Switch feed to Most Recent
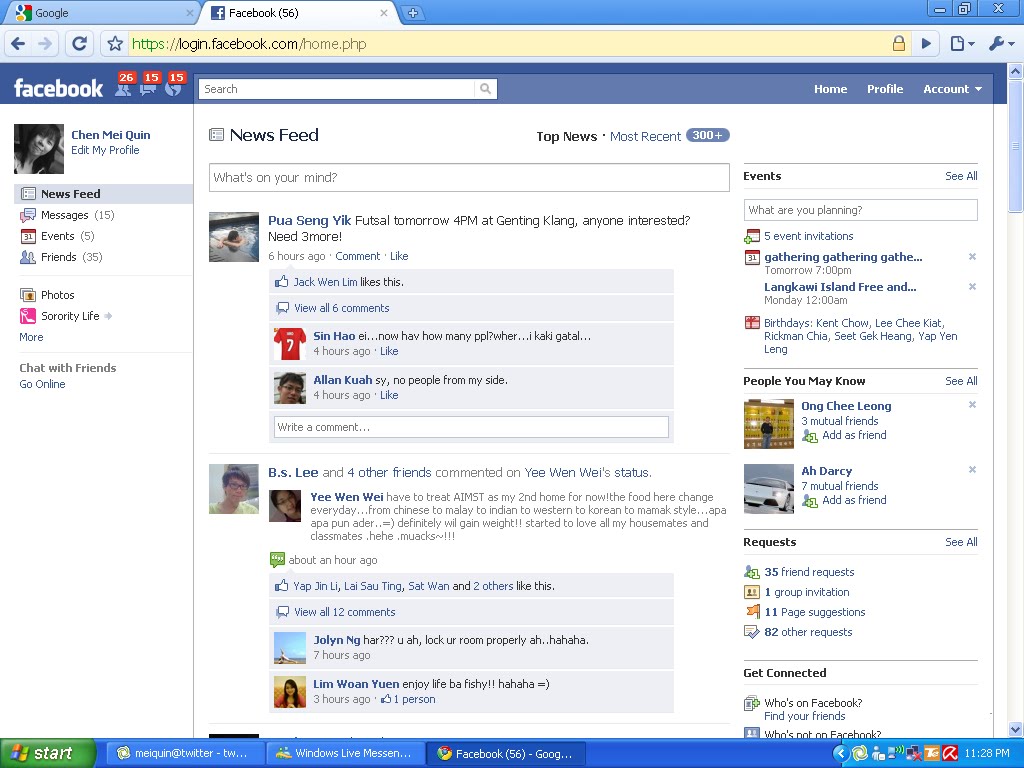This screenshot has width=1024, height=768. tap(645, 136)
